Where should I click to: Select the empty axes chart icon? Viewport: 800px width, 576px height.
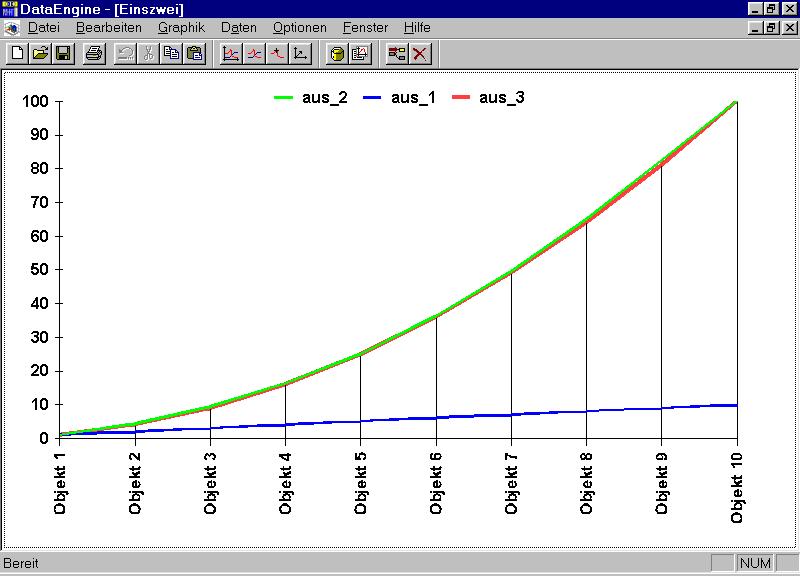[x=299, y=53]
